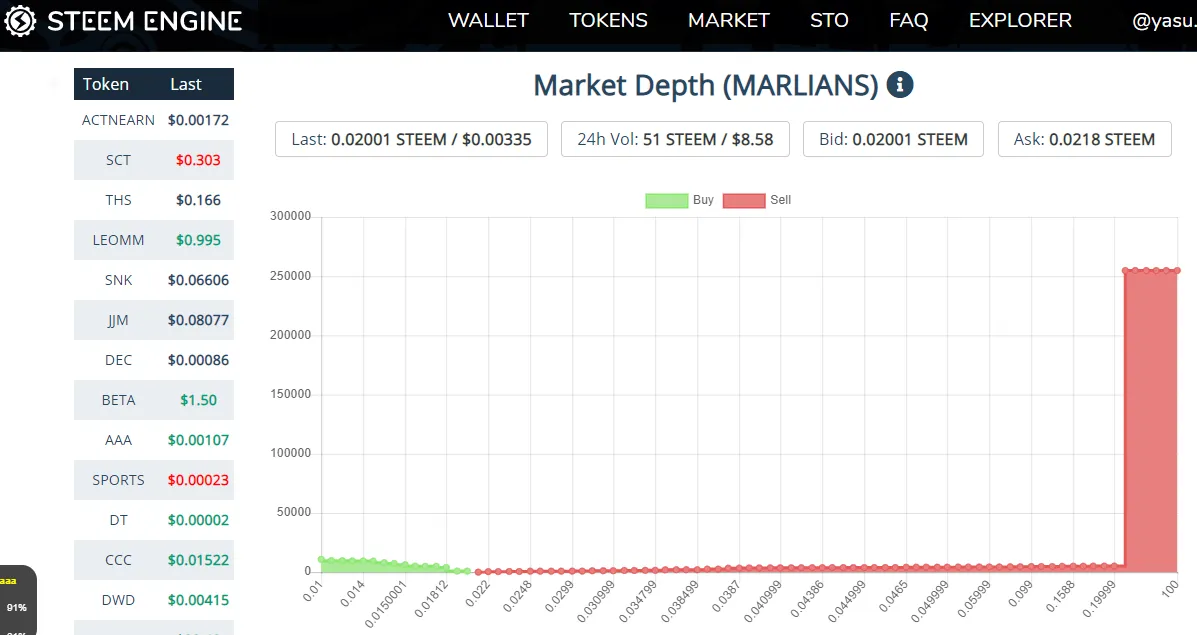Select the ACTNEARN token row
1197x635 pixels.
click(153, 120)
